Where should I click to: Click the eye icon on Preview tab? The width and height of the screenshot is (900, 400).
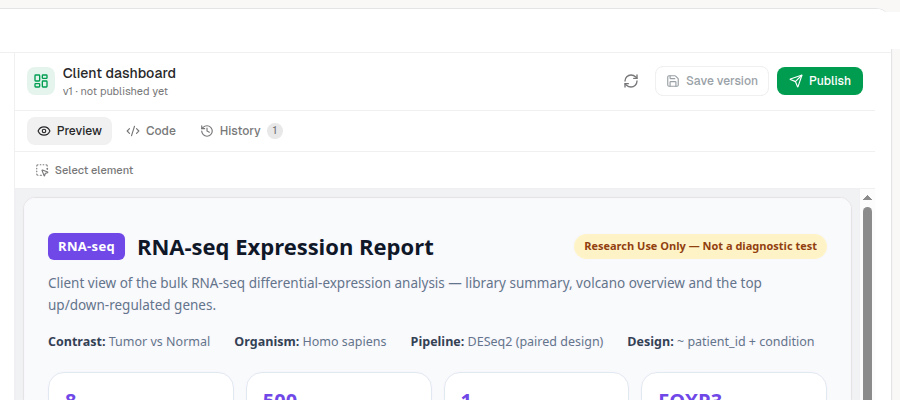[x=44, y=131]
